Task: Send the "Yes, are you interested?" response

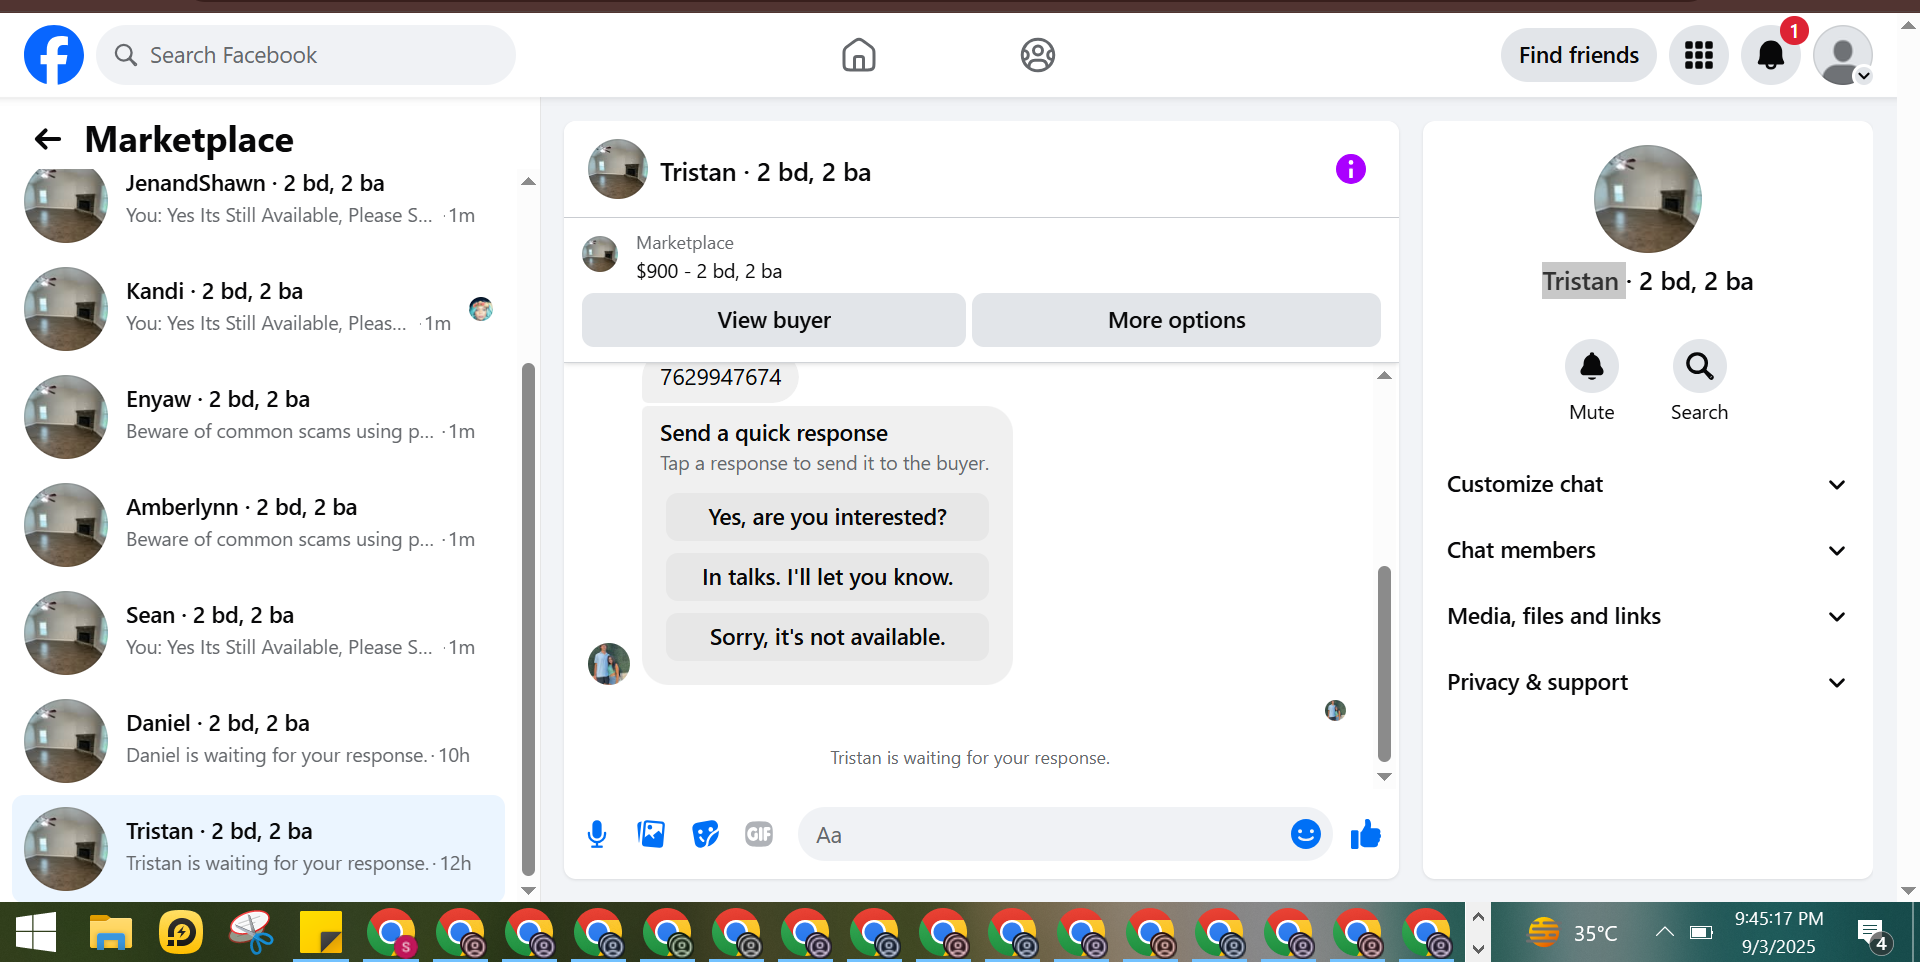Action: [x=827, y=517]
